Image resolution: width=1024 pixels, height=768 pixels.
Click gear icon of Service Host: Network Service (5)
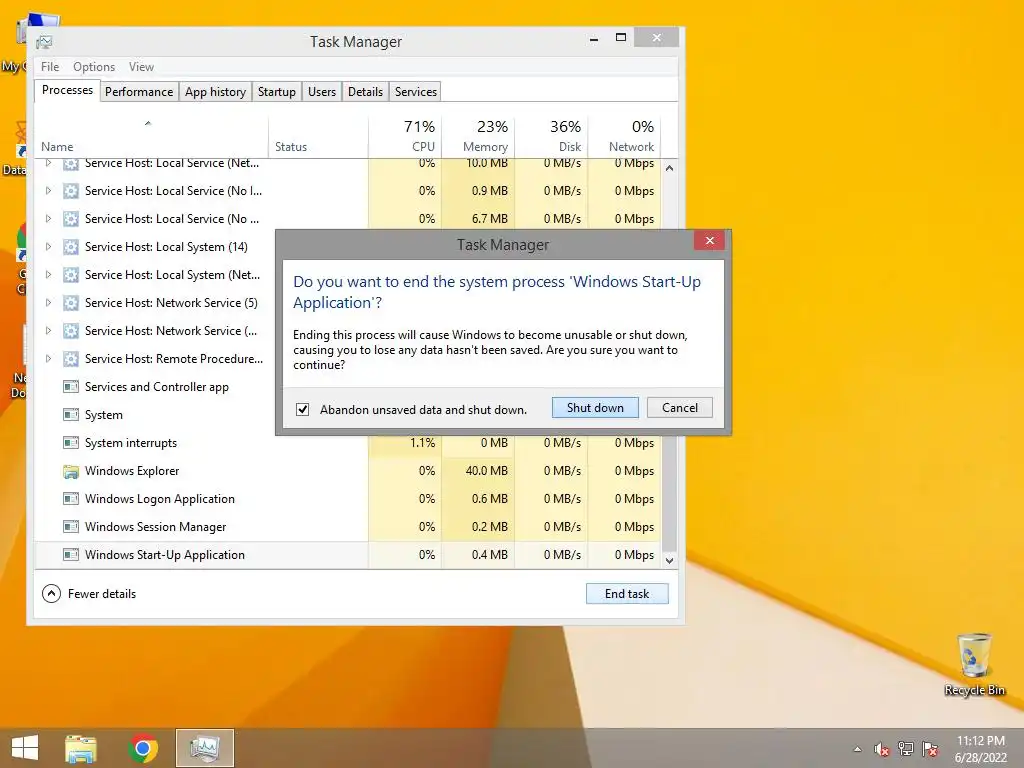click(x=71, y=303)
